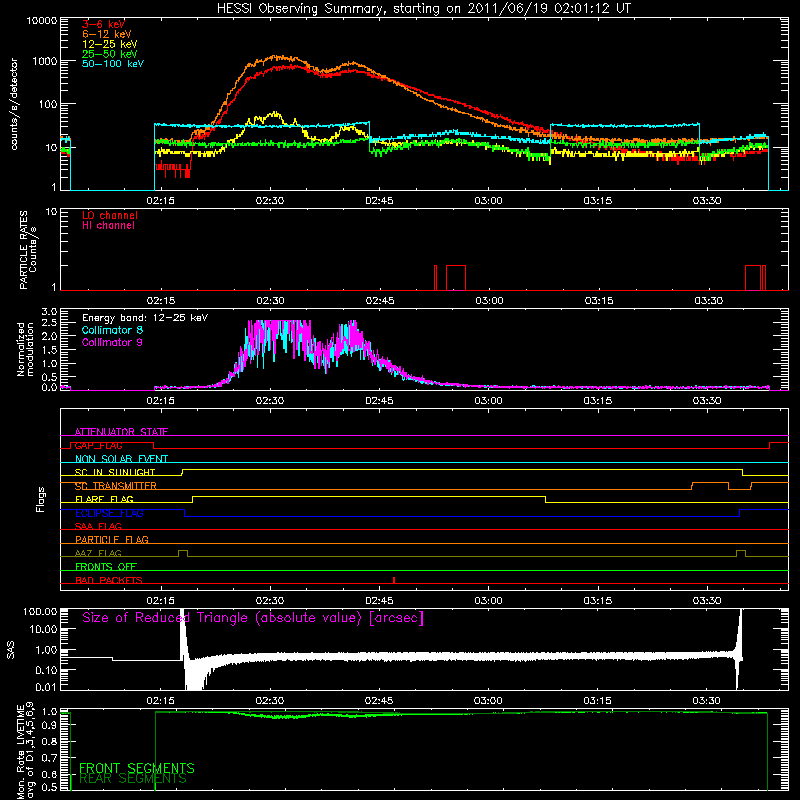Click the HI channel legend label

[x=109, y=225]
